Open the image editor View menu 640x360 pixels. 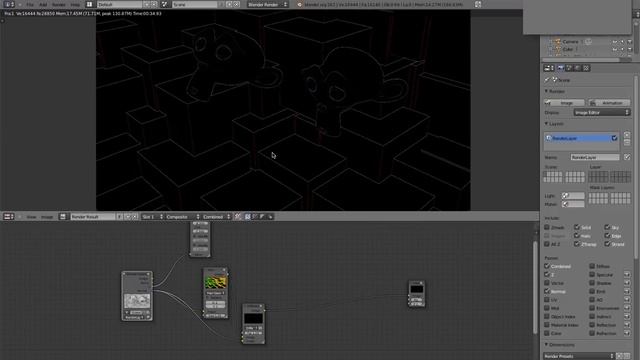pyautogui.click(x=31, y=217)
